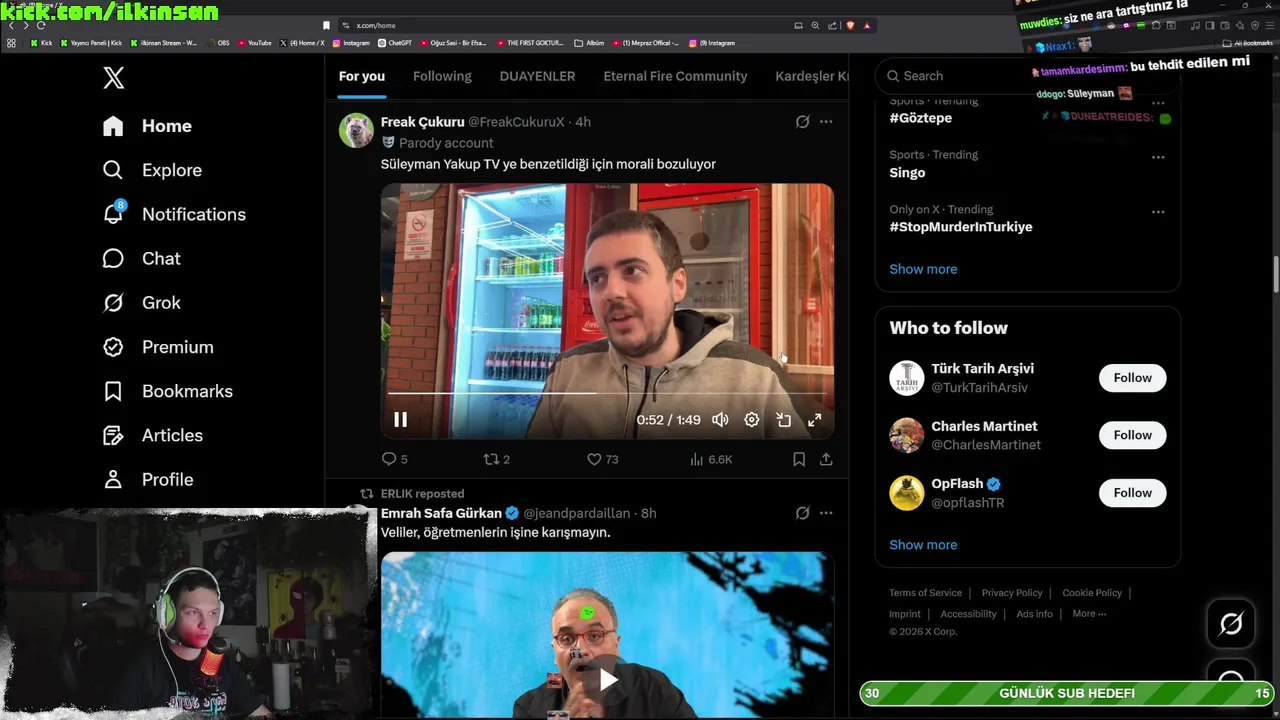Seek on the video progress bar
The height and width of the screenshot is (720, 1280).
607,393
